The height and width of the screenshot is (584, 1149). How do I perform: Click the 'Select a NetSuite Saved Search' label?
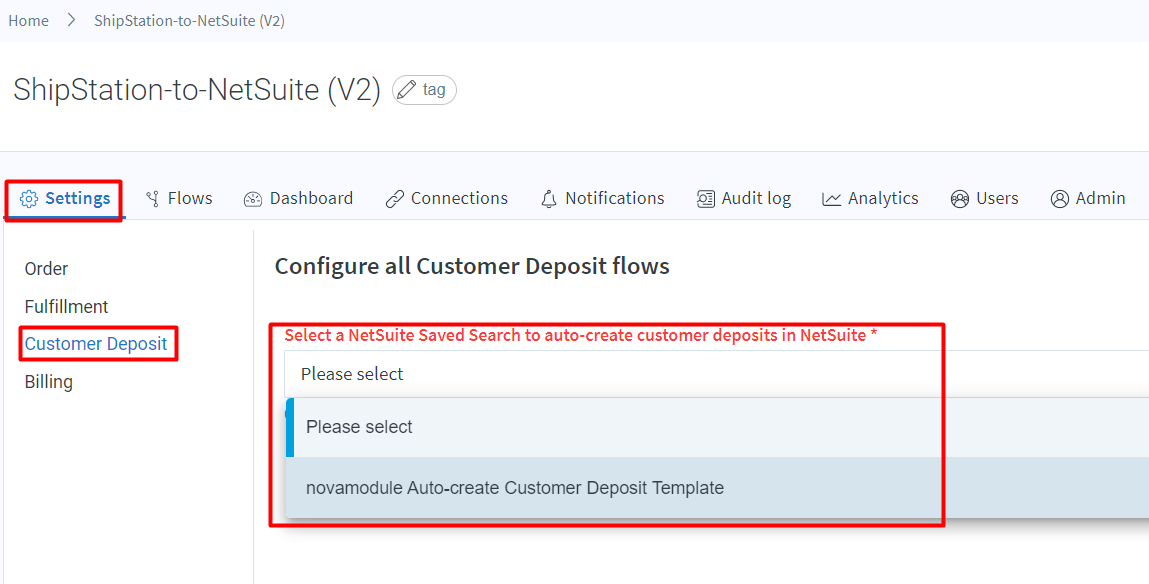(x=581, y=336)
